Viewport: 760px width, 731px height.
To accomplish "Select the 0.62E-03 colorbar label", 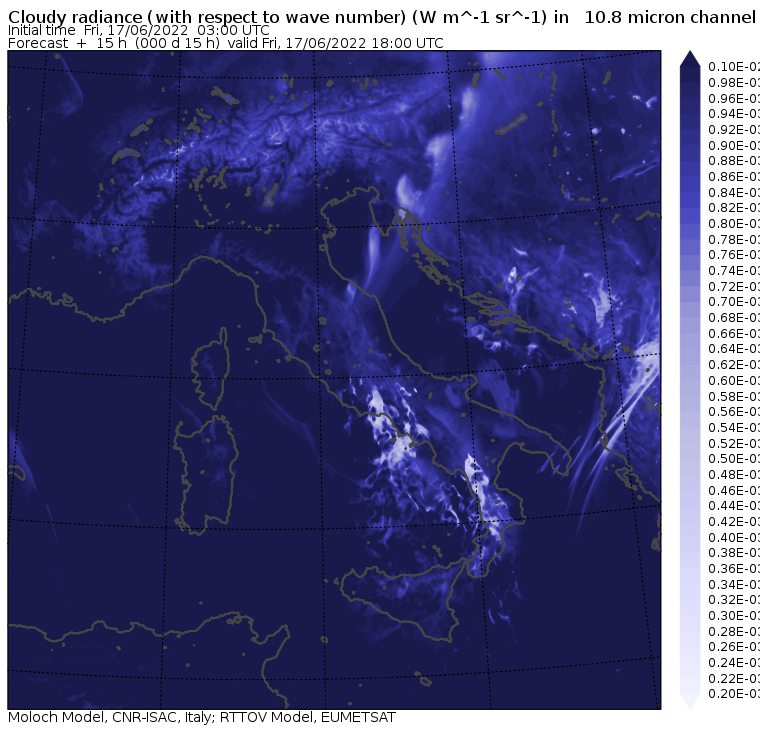I will [734, 365].
